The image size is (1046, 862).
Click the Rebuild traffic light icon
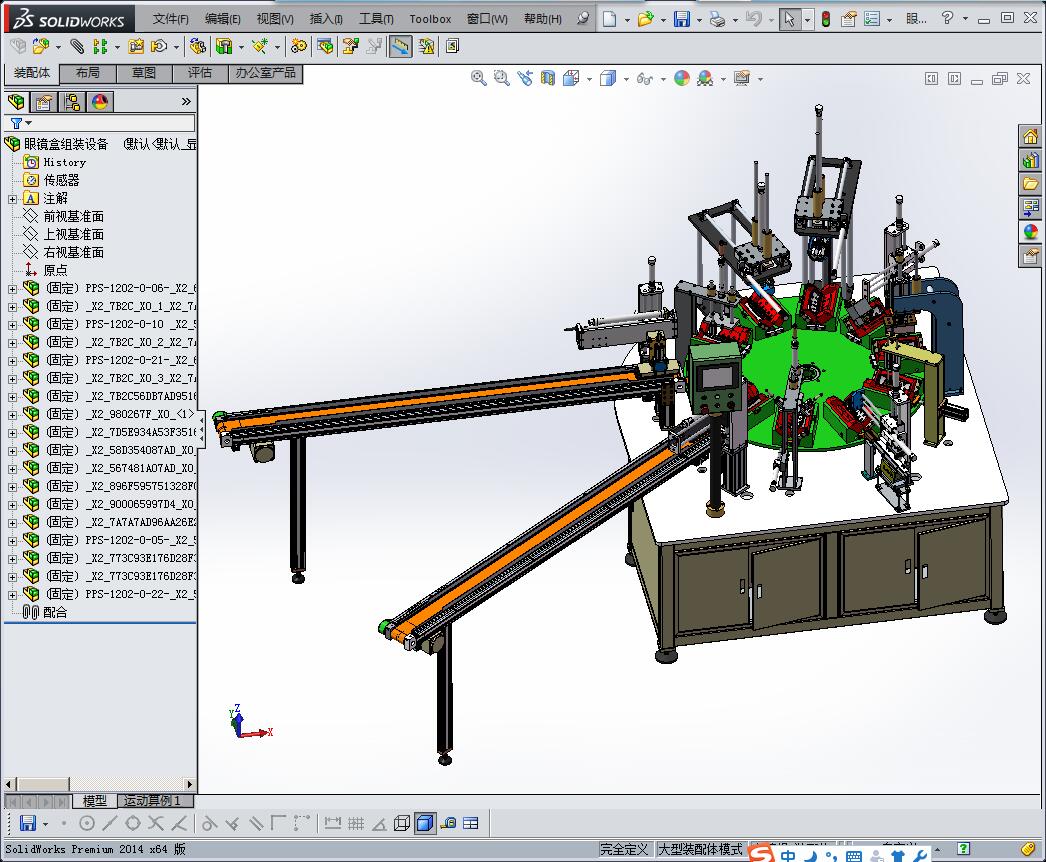[x=825, y=19]
